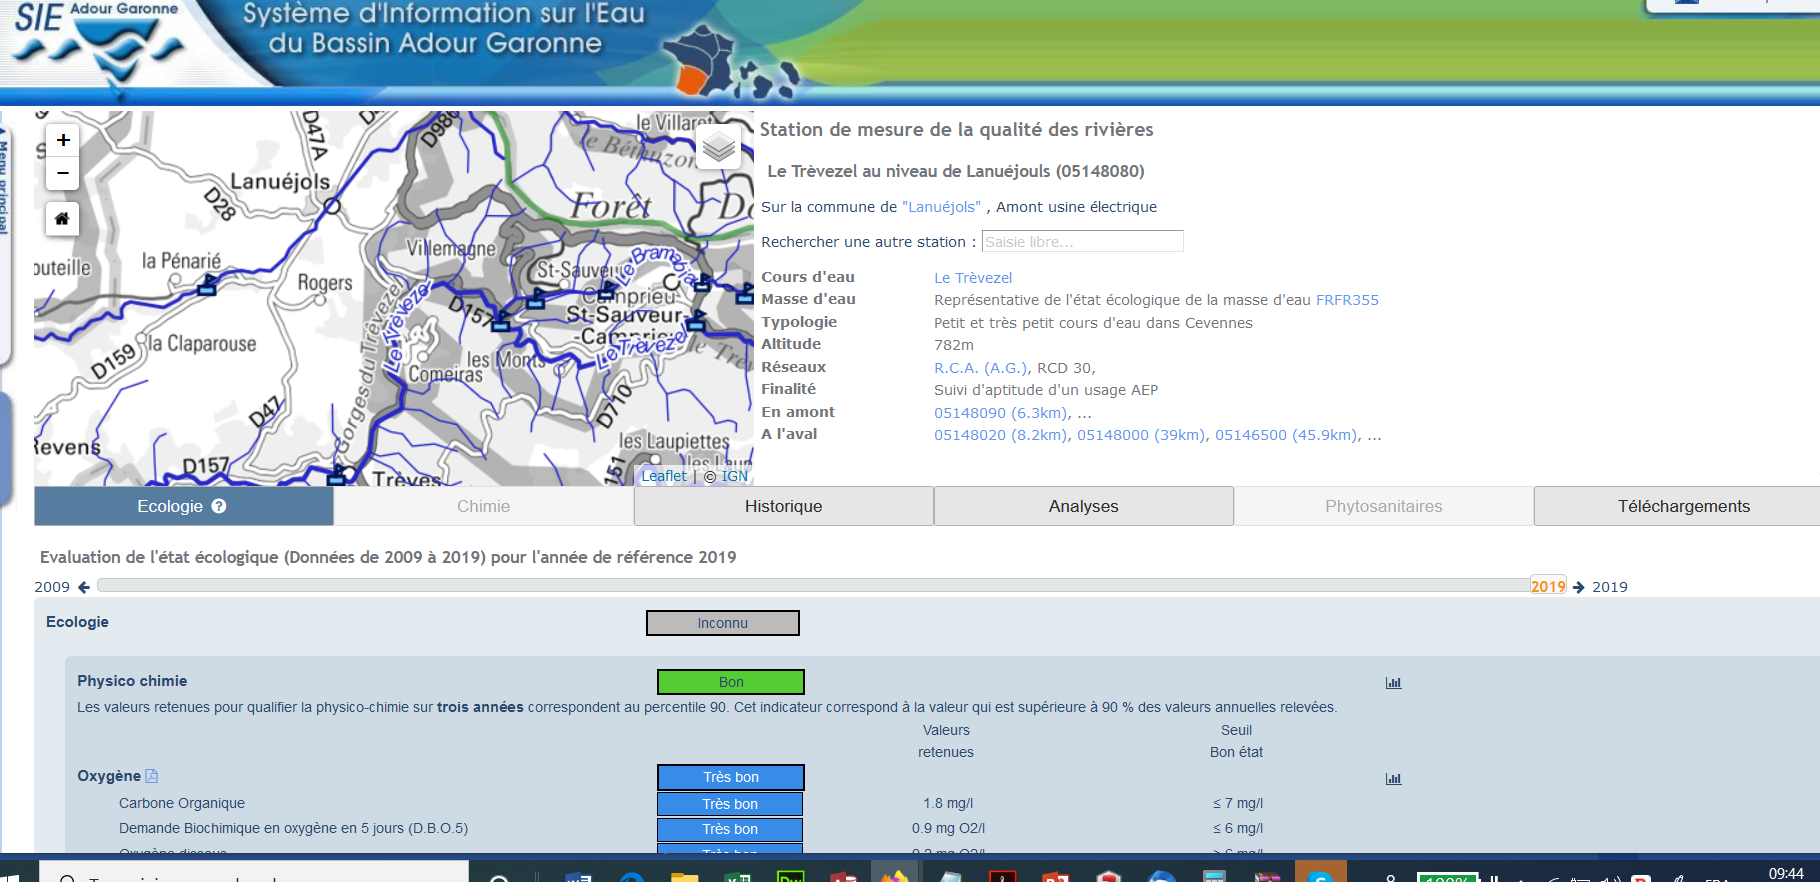Follow the FRFR355 water body link

tap(1346, 300)
